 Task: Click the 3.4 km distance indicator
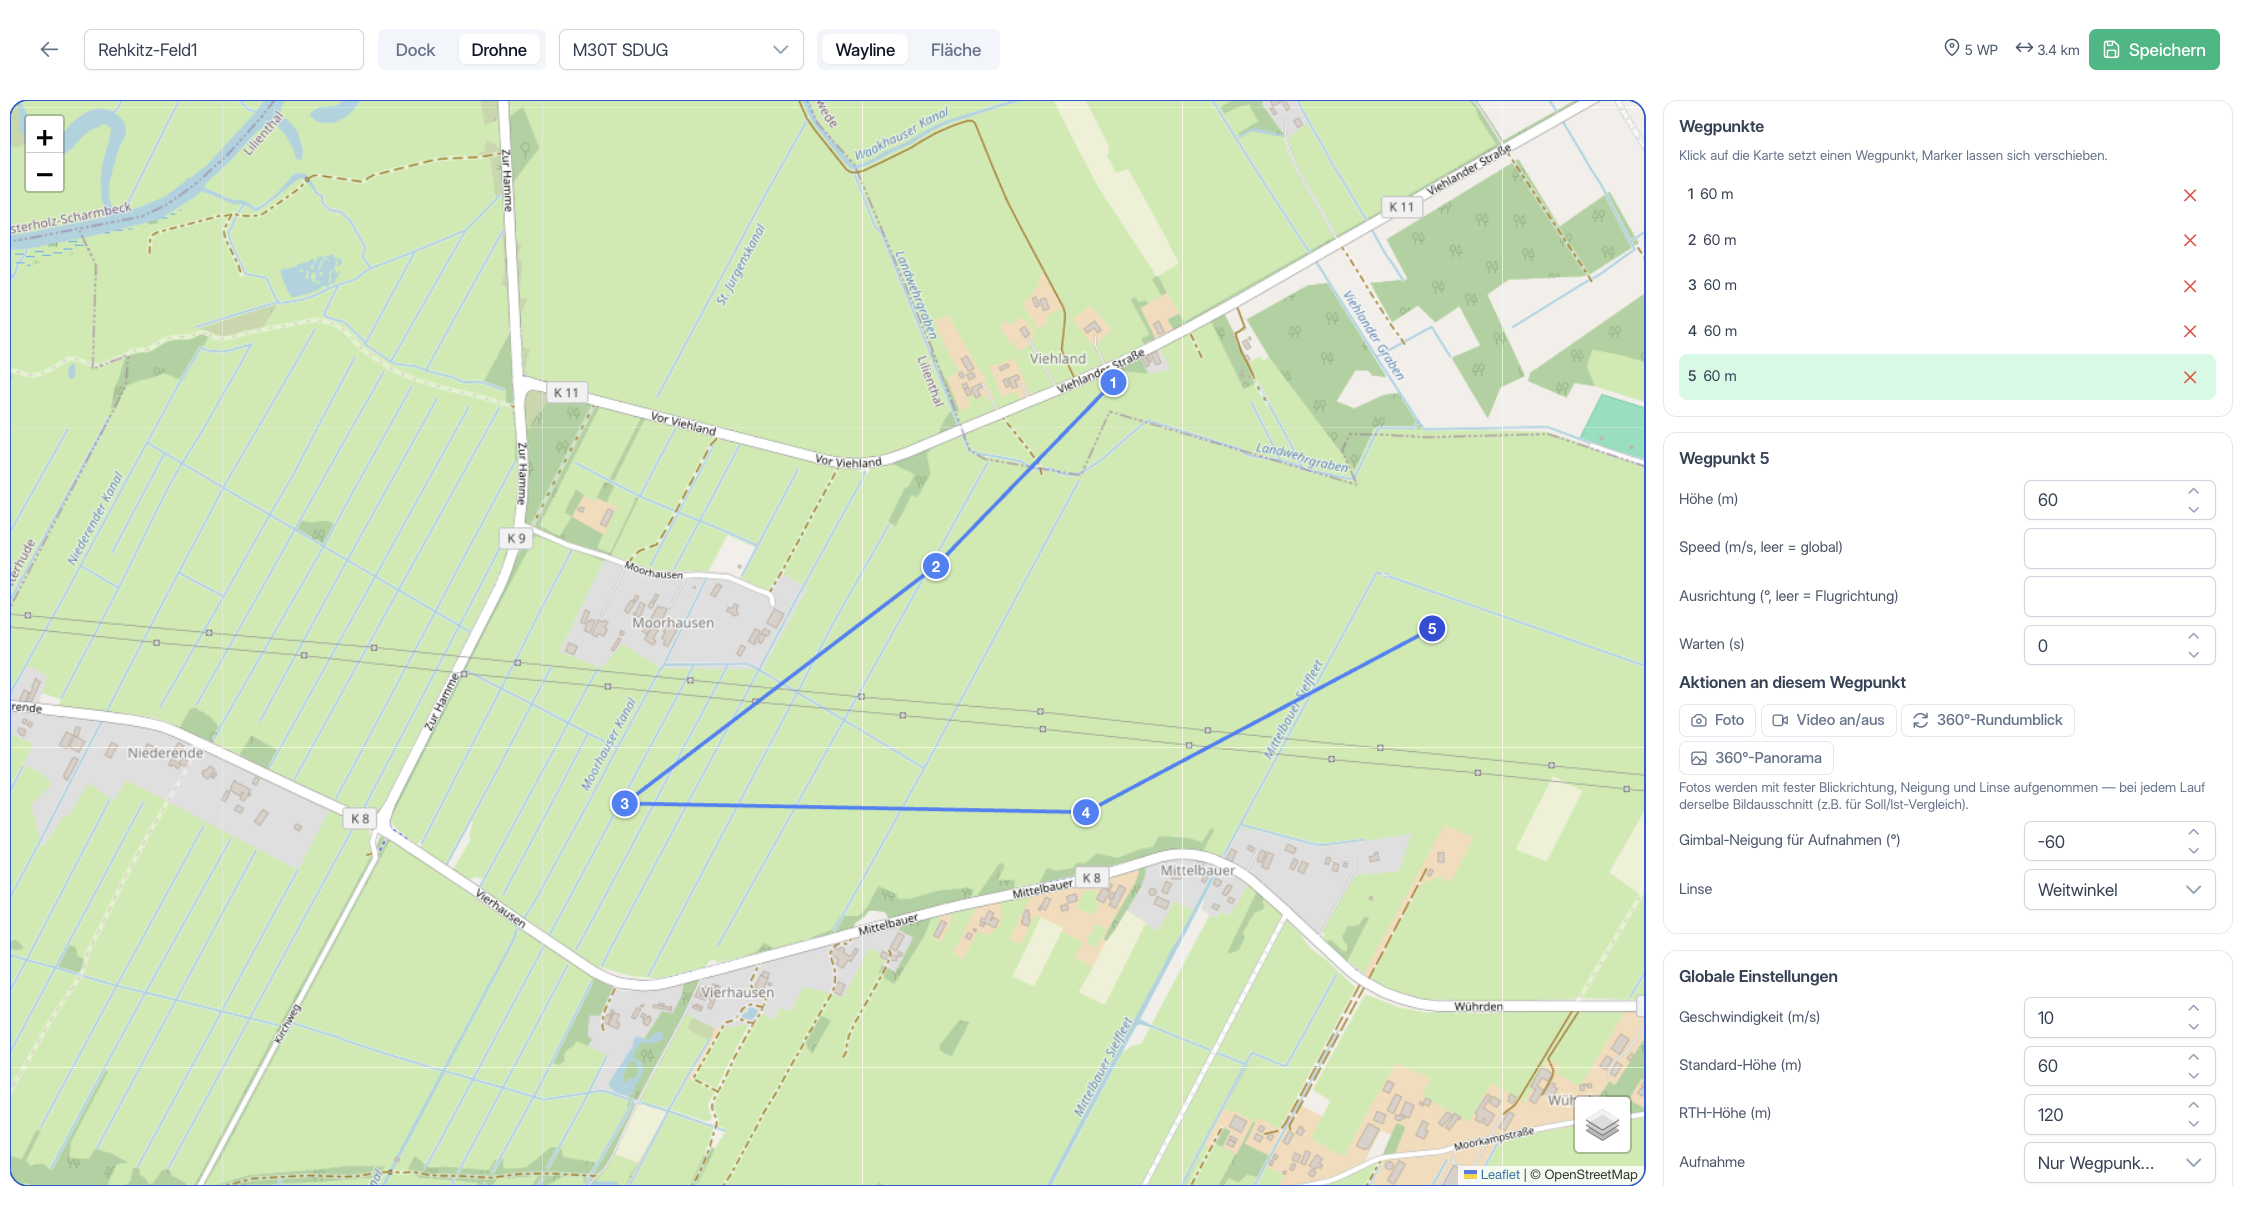(x=2047, y=49)
